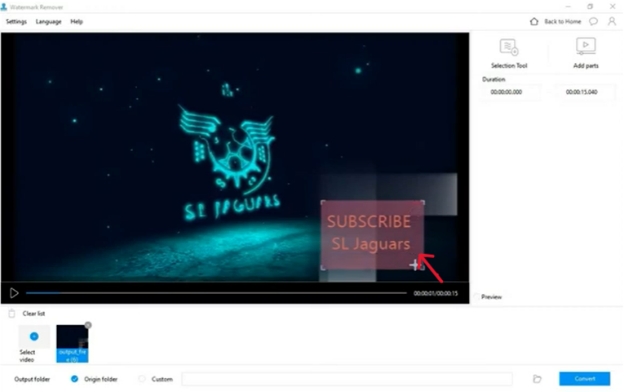Select the Origin folder radio button
This screenshot has width=624, height=392.
(74, 379)
